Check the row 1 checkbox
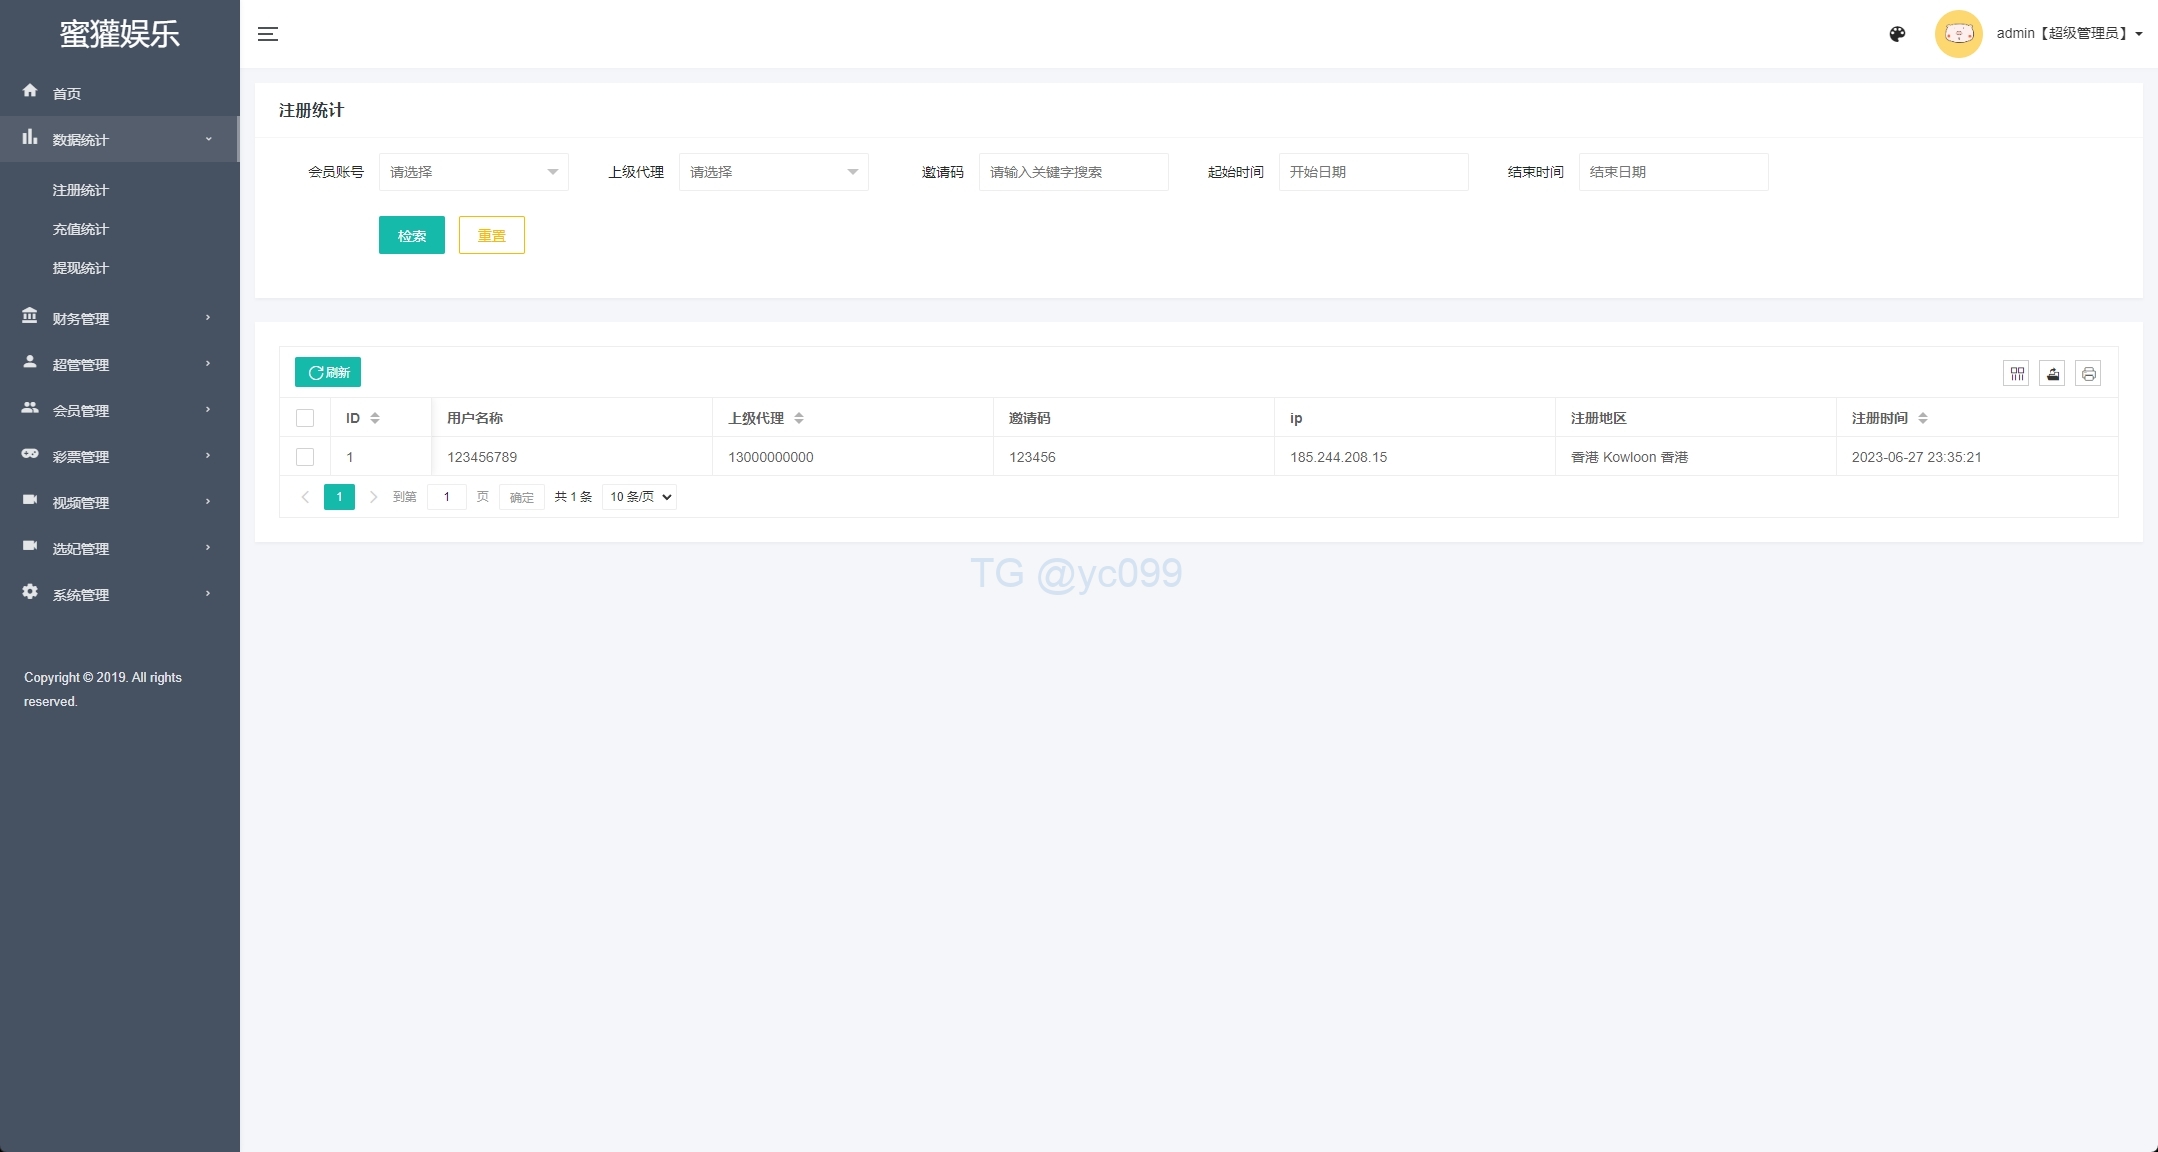Viewport: 2158px width, 1152px height. [x=305, y=457]
